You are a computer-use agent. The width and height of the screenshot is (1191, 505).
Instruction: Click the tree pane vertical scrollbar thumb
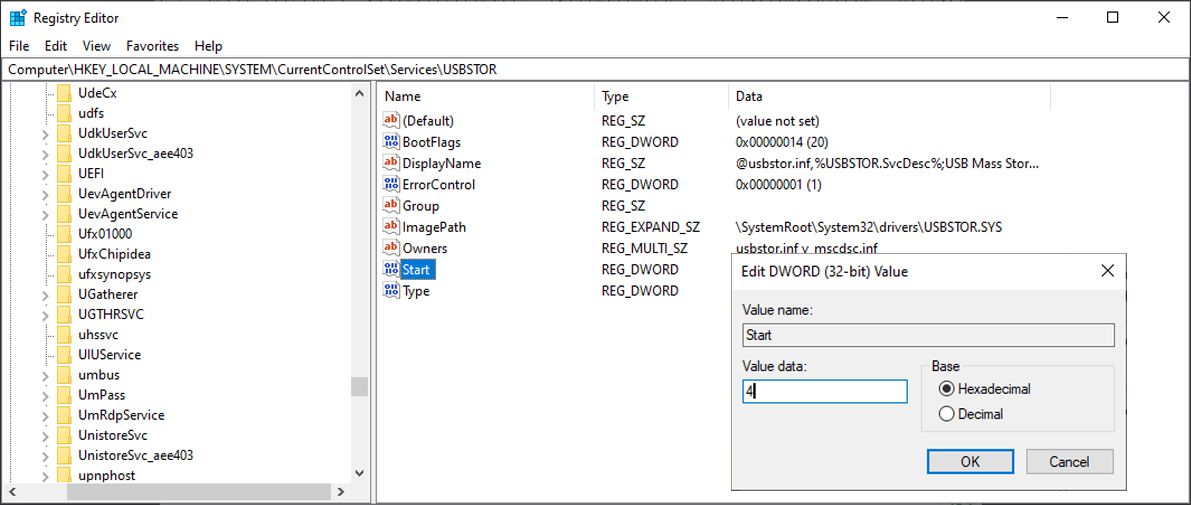(359, 386)
